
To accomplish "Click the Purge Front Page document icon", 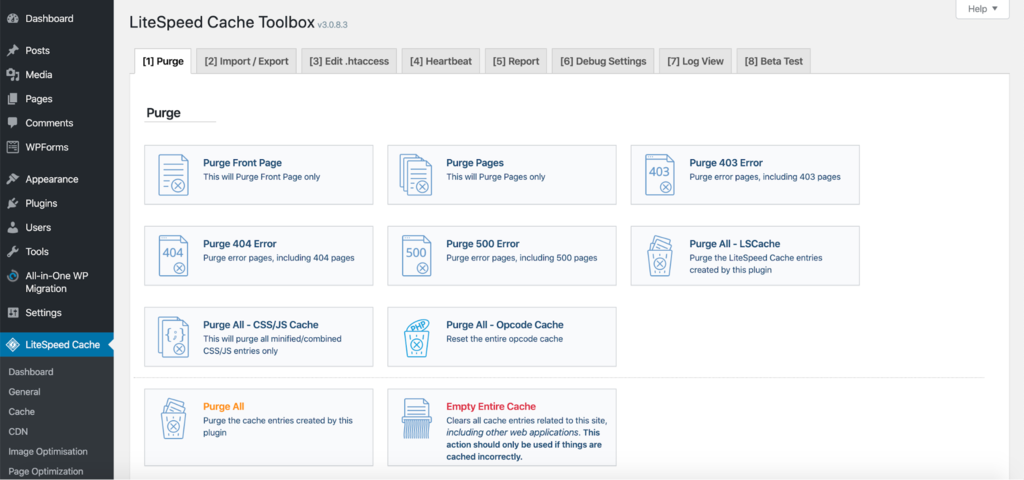I will coord(174,175).
